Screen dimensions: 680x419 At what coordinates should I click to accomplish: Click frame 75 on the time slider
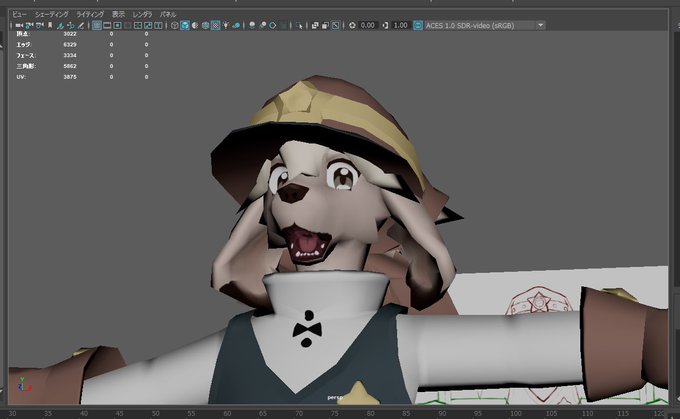[x=335, y=414]
